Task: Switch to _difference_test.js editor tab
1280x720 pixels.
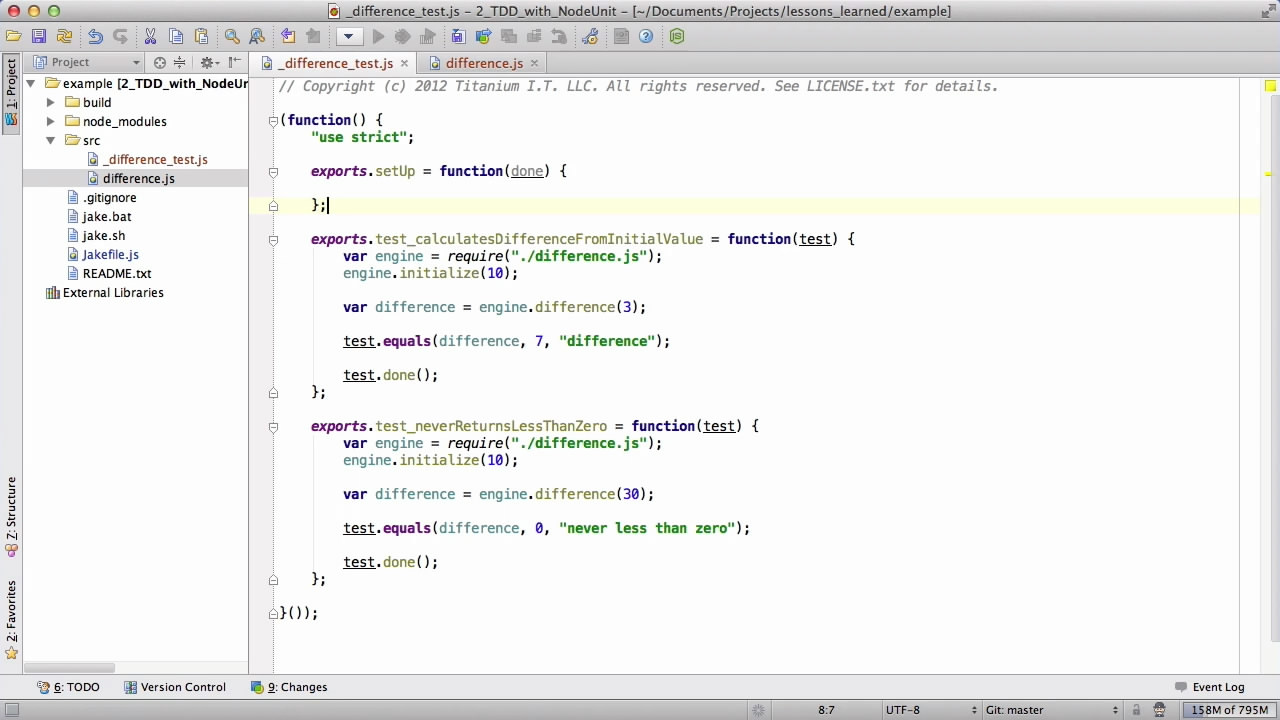Action: pos(336,63)
